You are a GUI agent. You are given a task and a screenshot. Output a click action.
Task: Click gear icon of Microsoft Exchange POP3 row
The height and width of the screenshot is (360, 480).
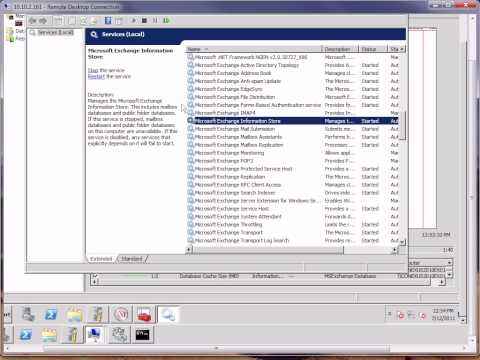tap(190, 161)
